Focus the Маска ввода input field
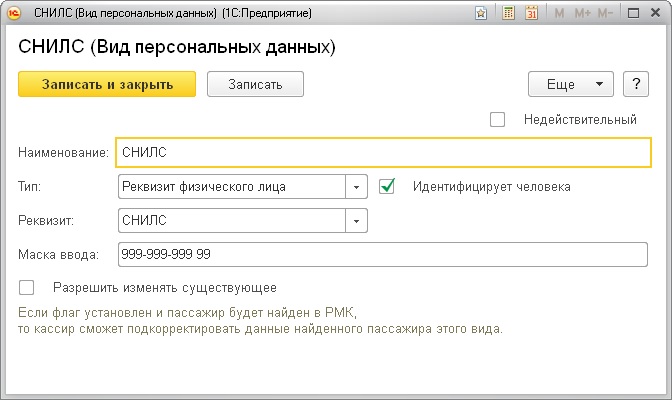672x400 pixels. (384, 254)
